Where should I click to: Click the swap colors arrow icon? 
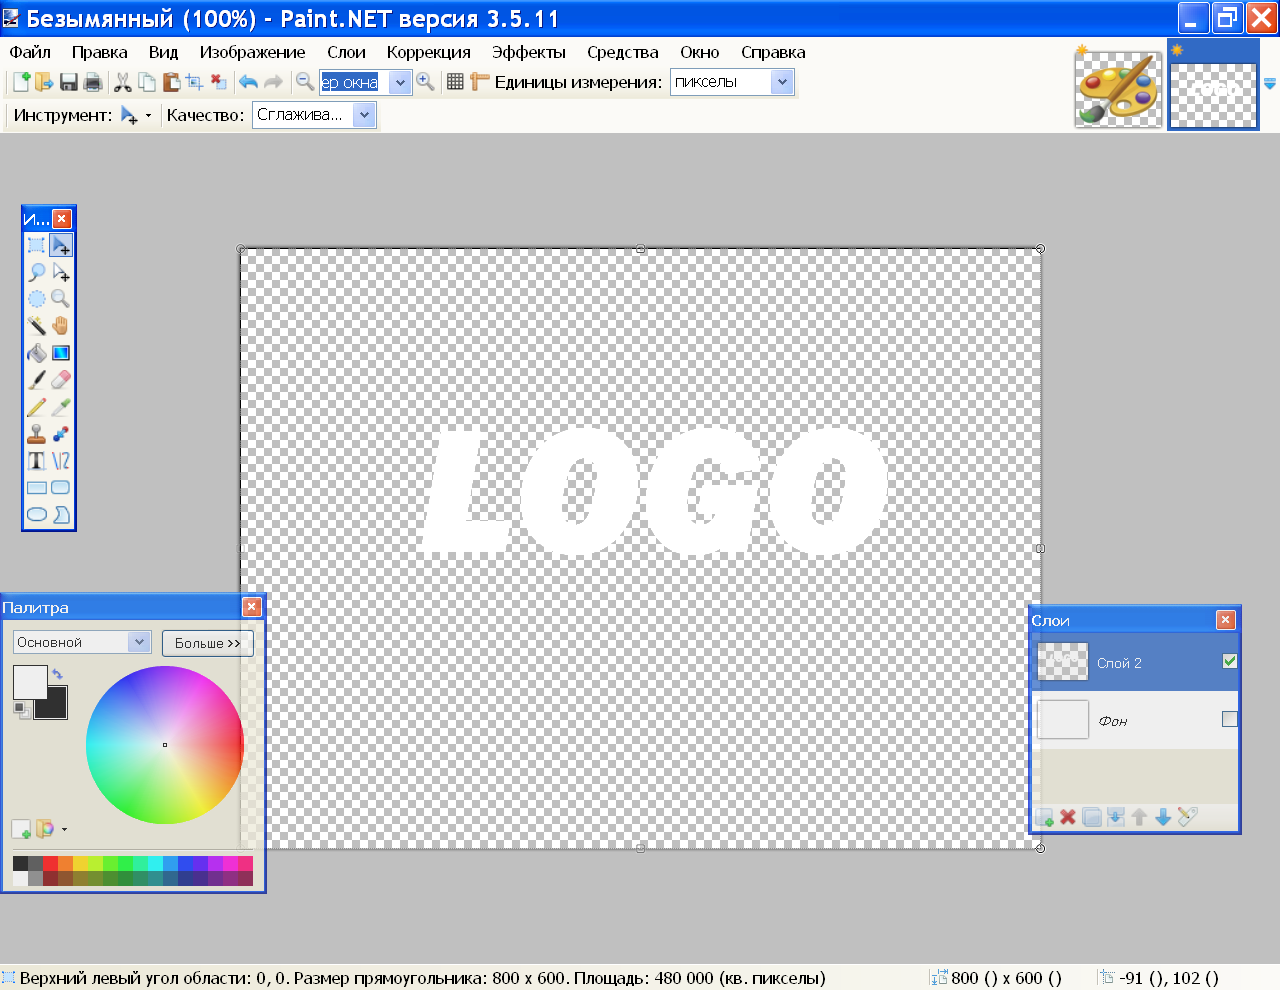pyautogui.click(x=58, y=674)
